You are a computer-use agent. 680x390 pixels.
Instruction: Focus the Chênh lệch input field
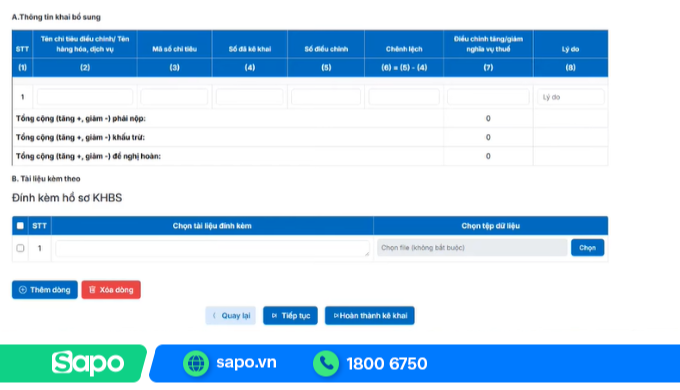(404, 97)
